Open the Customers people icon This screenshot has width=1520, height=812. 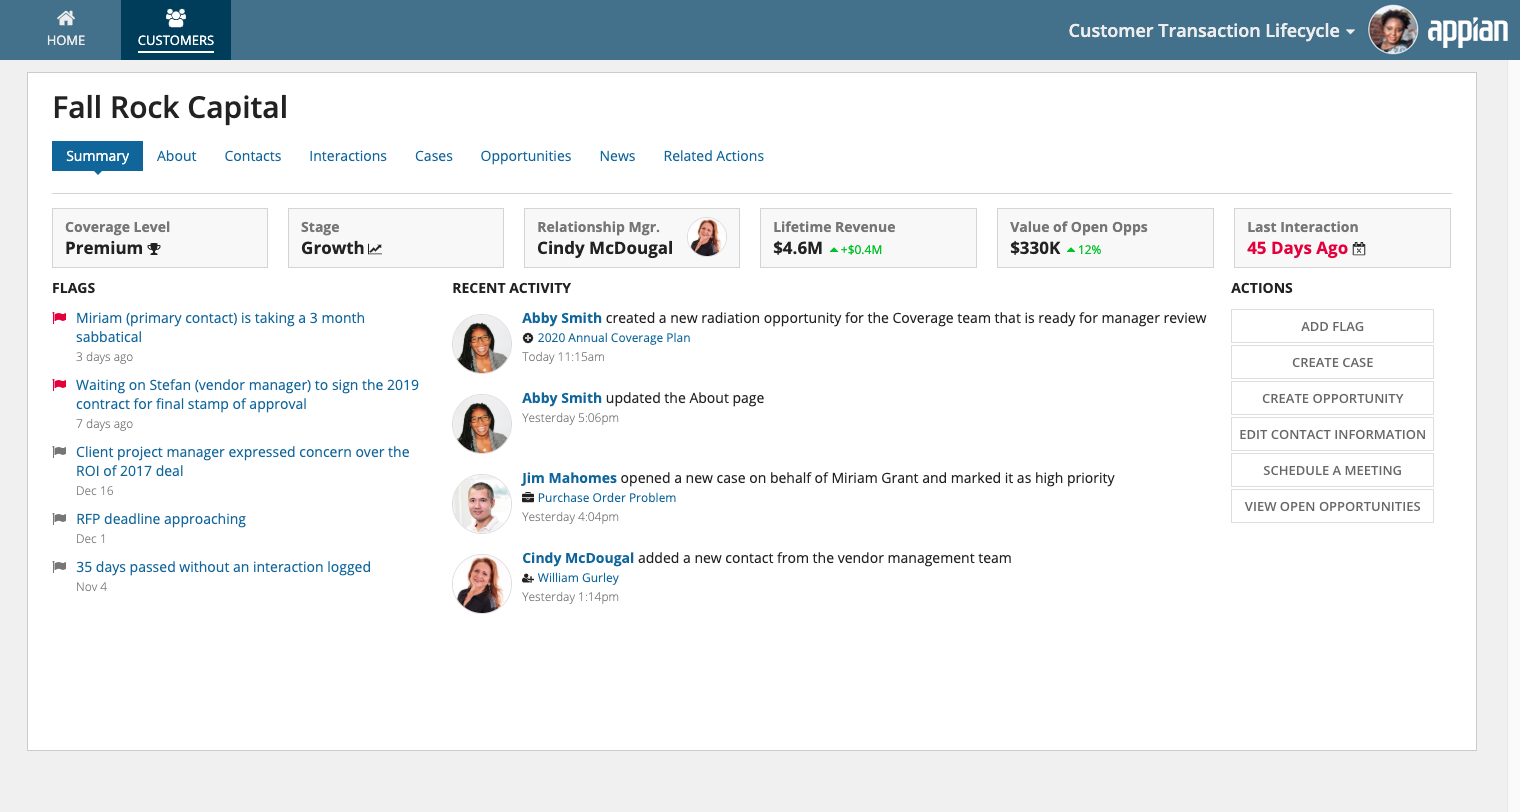point(176,17)
